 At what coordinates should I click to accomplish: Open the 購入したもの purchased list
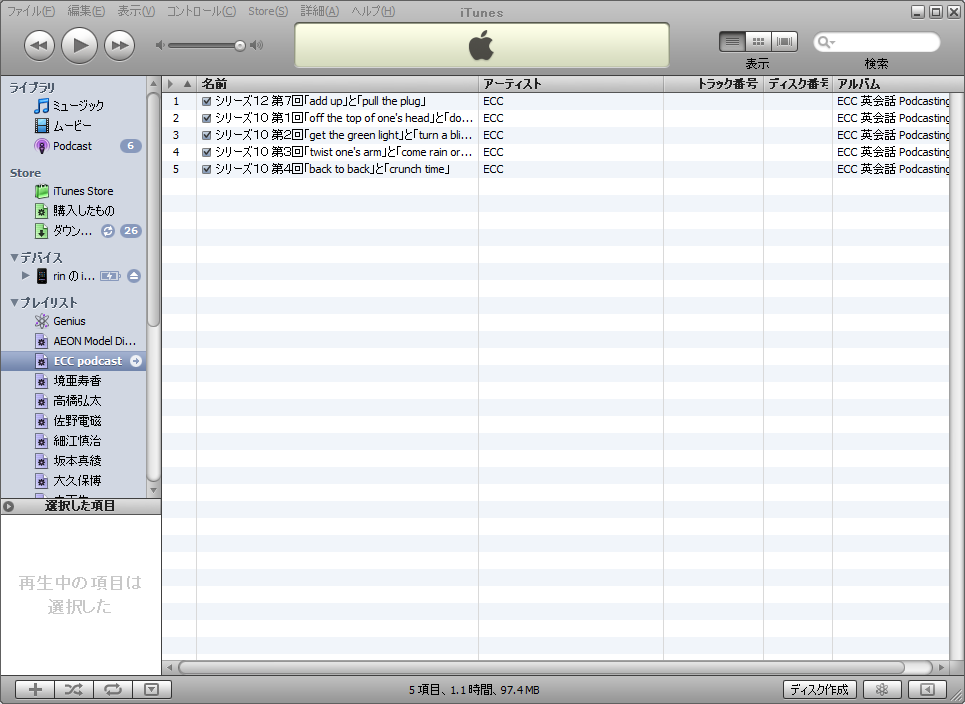tap(74, 211)
